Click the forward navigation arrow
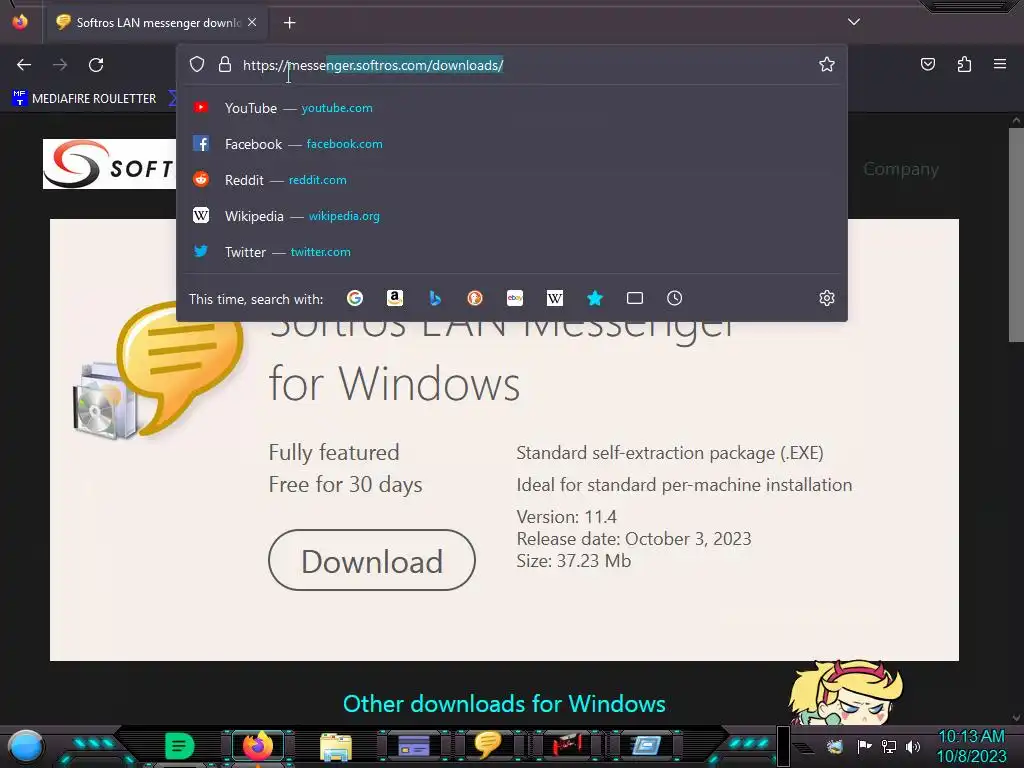Screen dimensions: 1024x768 coord(60,65)
